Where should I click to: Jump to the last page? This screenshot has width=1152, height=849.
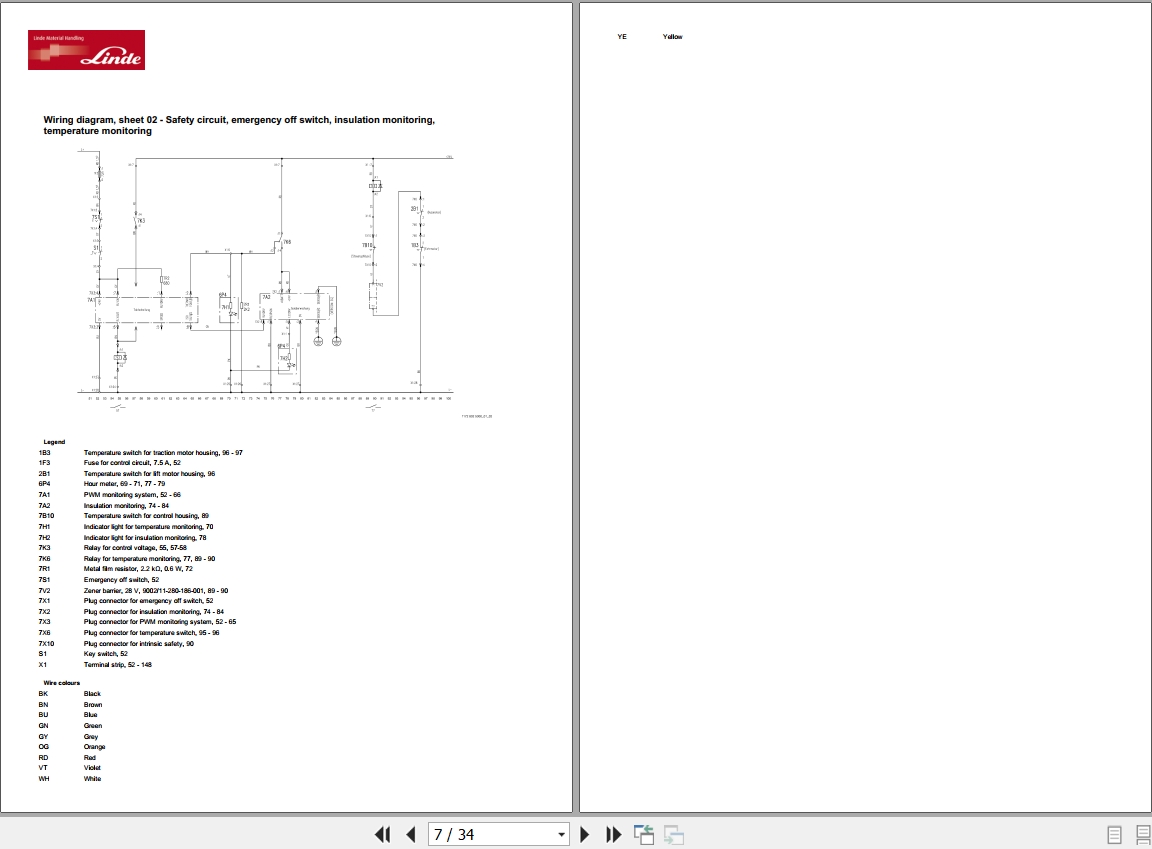point(613,834)
